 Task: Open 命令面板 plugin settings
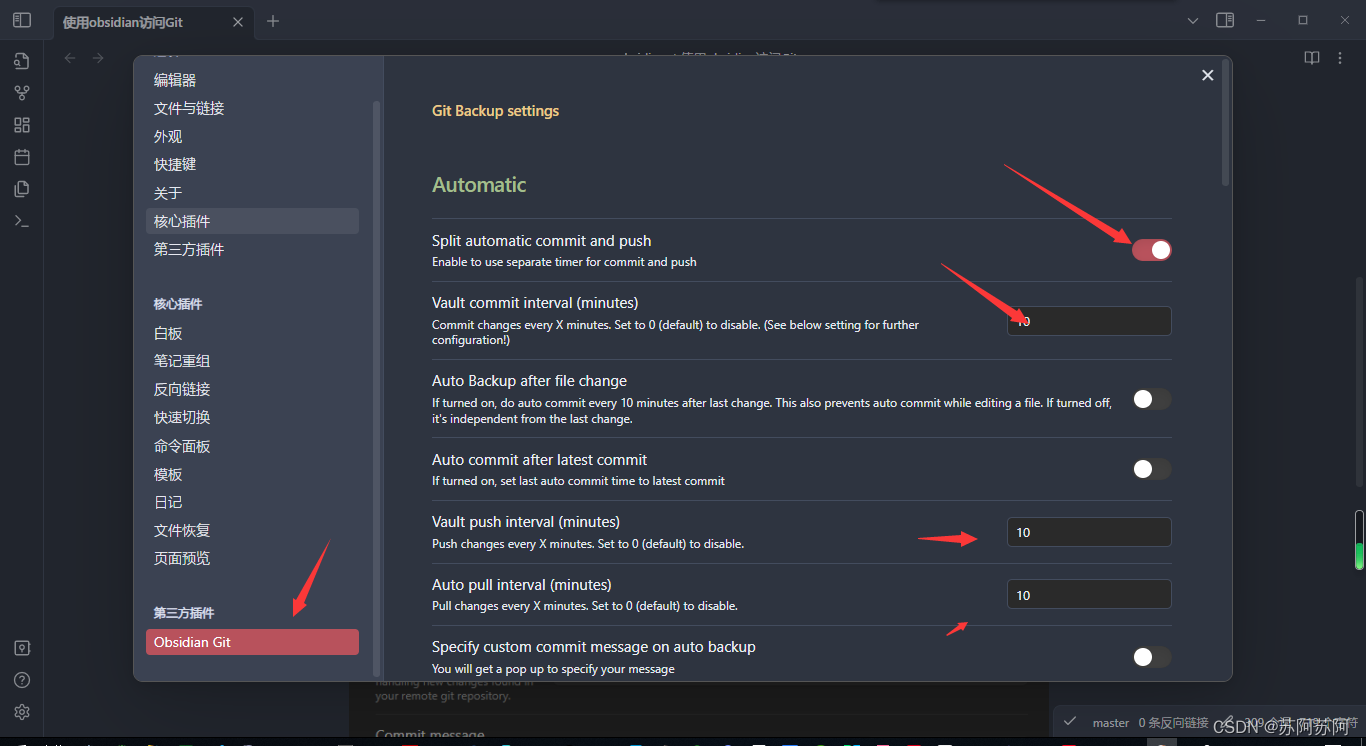click(x=252, y=446)
